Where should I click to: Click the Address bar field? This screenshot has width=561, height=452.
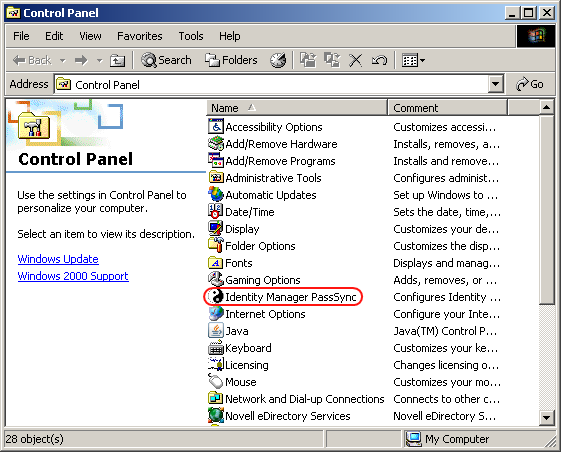tap(272, 84)
